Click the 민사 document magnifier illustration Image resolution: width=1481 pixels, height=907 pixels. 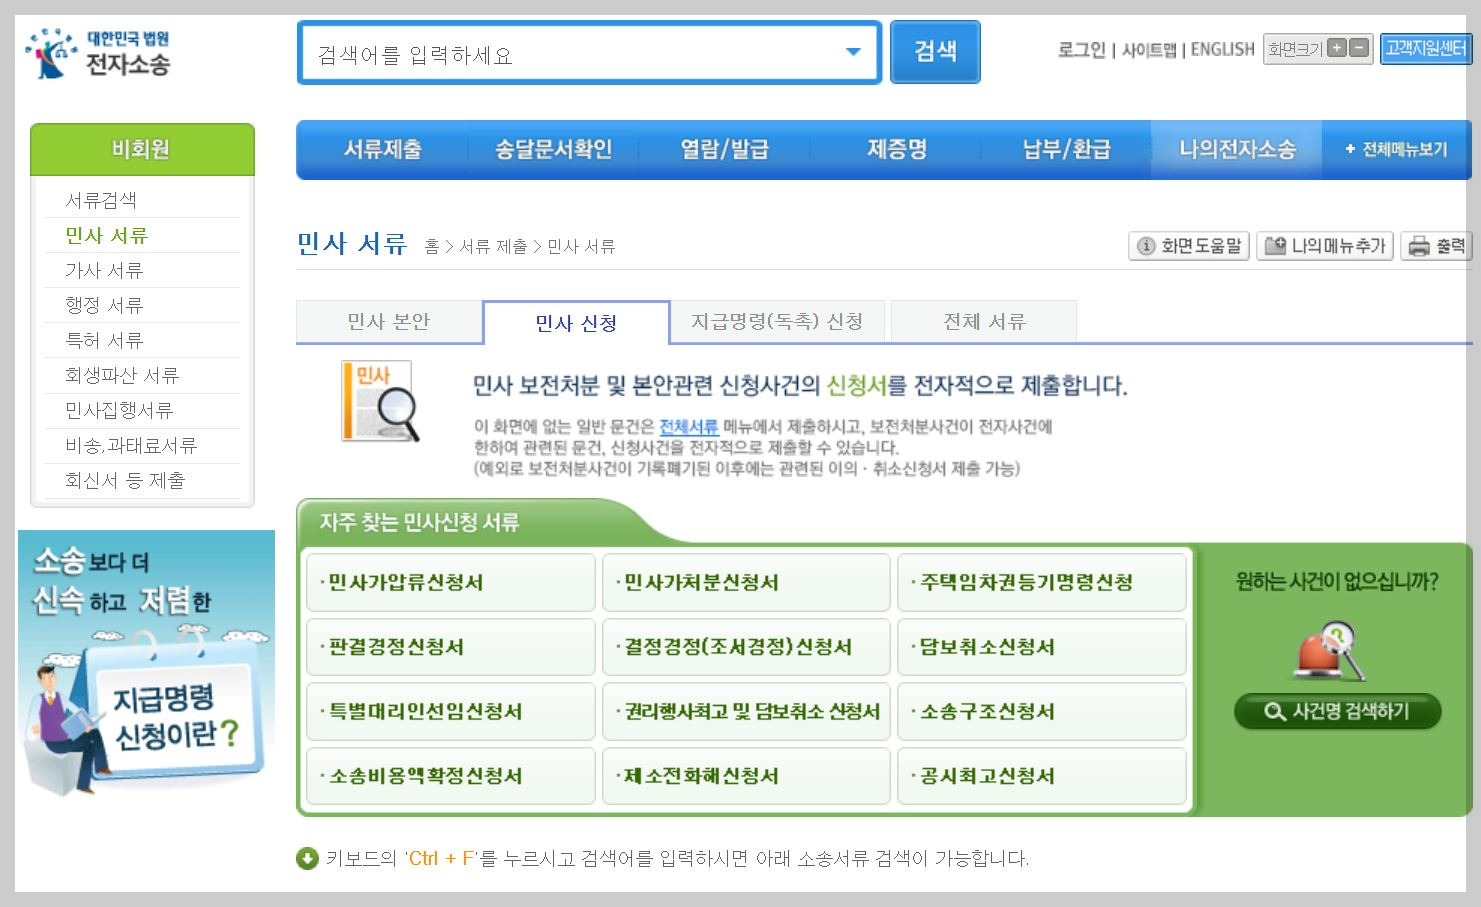coord(380,402)
